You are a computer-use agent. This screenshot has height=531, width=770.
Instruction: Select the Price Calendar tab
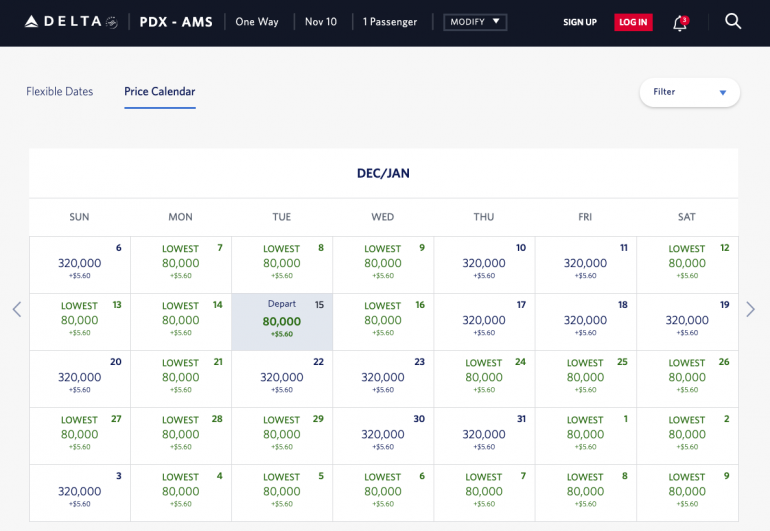159,92
